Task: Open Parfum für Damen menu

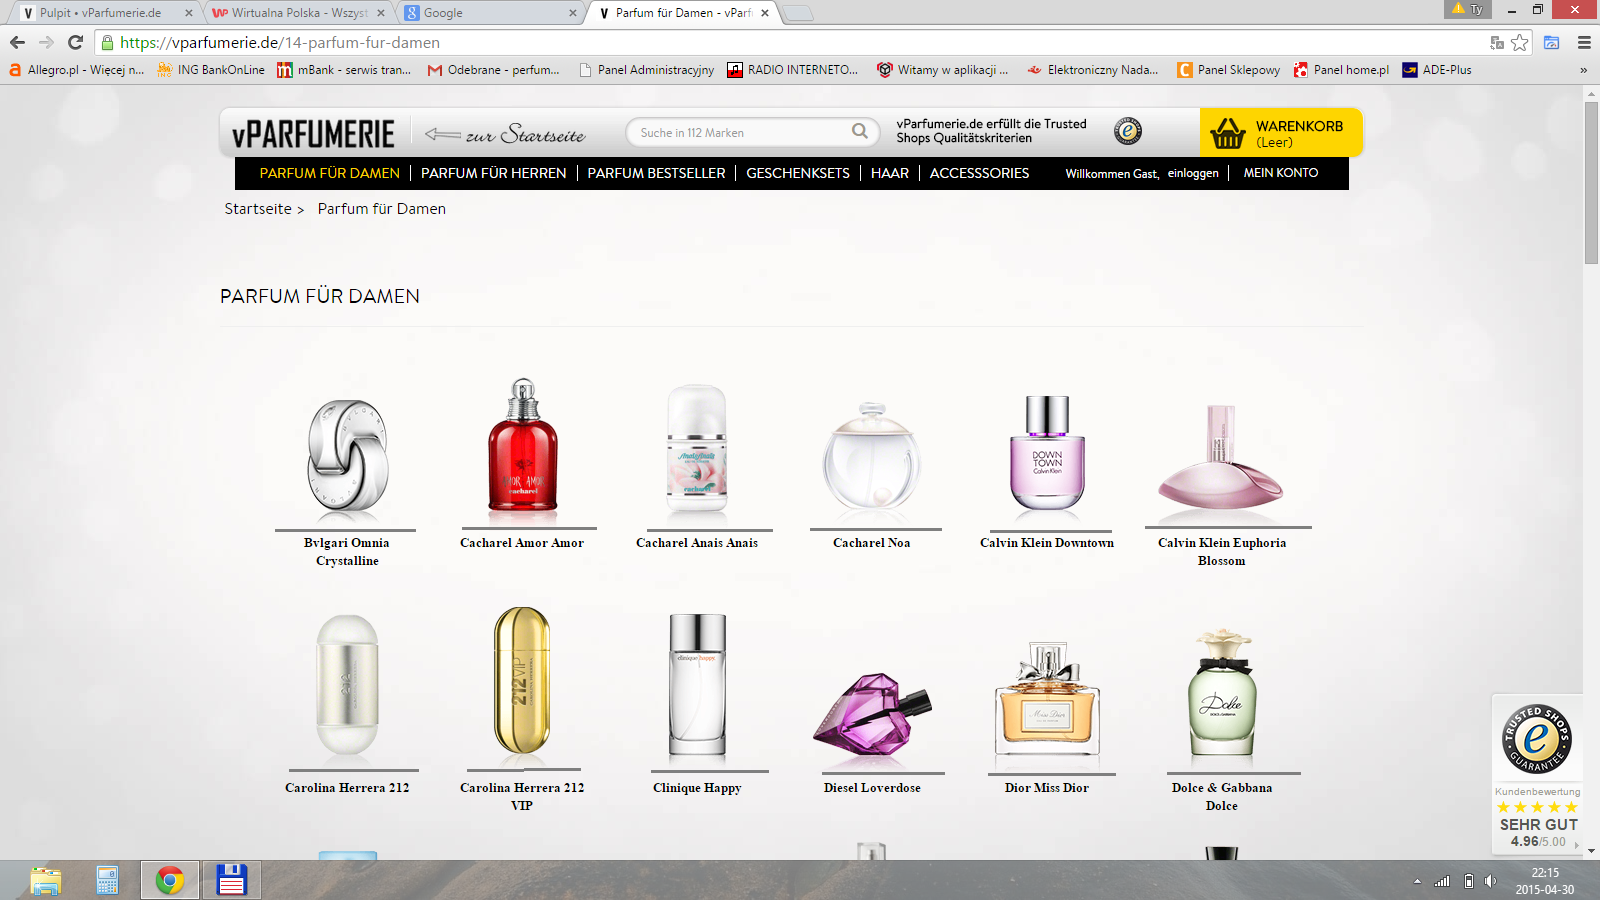Action: coord(330,173)
